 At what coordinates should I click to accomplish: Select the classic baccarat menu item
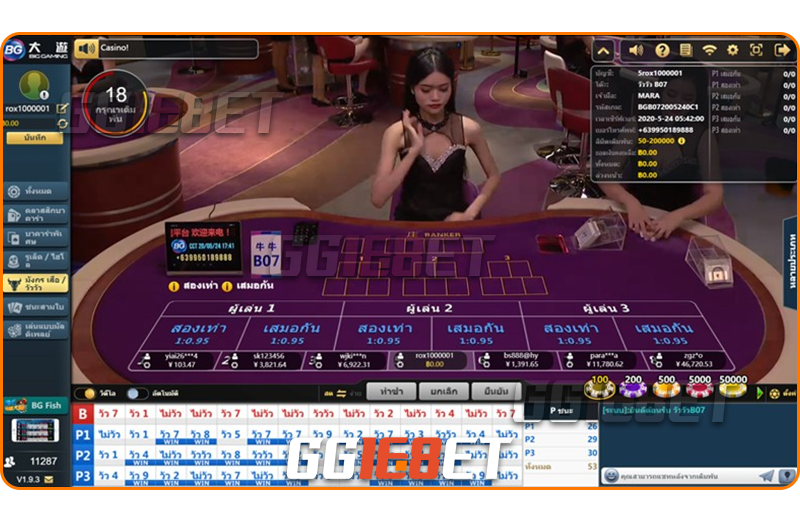tap(36, 214)
